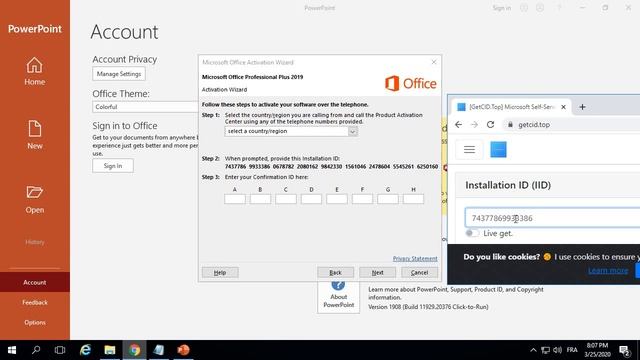Click the Installation ID input field

click(553, 218)
